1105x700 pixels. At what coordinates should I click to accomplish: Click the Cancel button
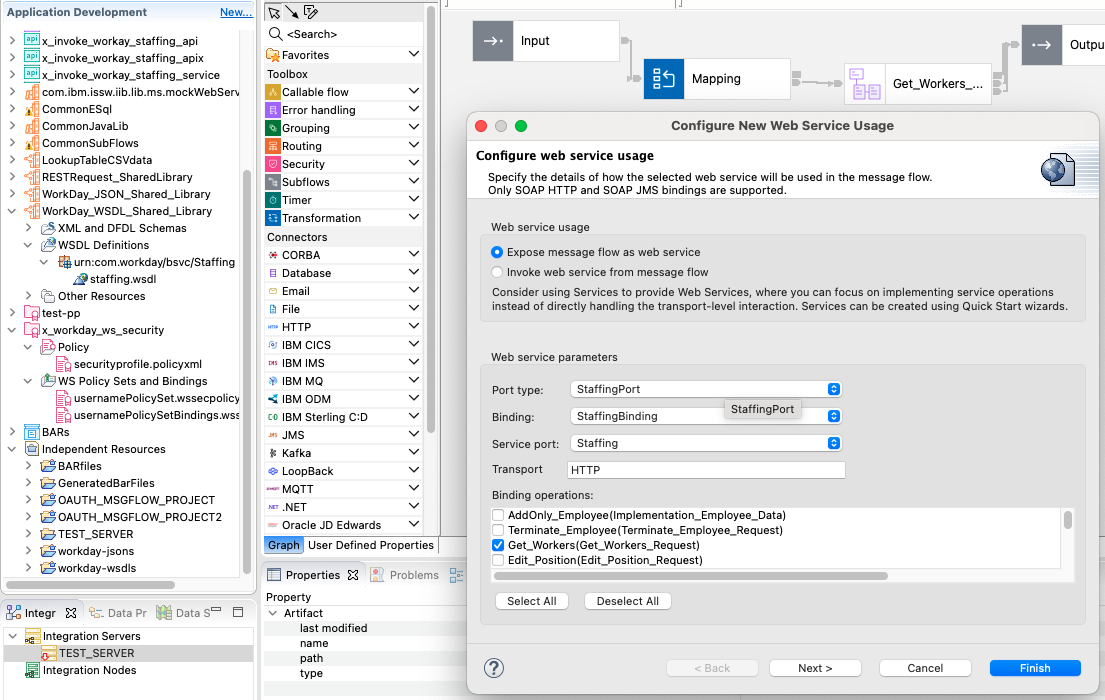(x=925, y=668)
